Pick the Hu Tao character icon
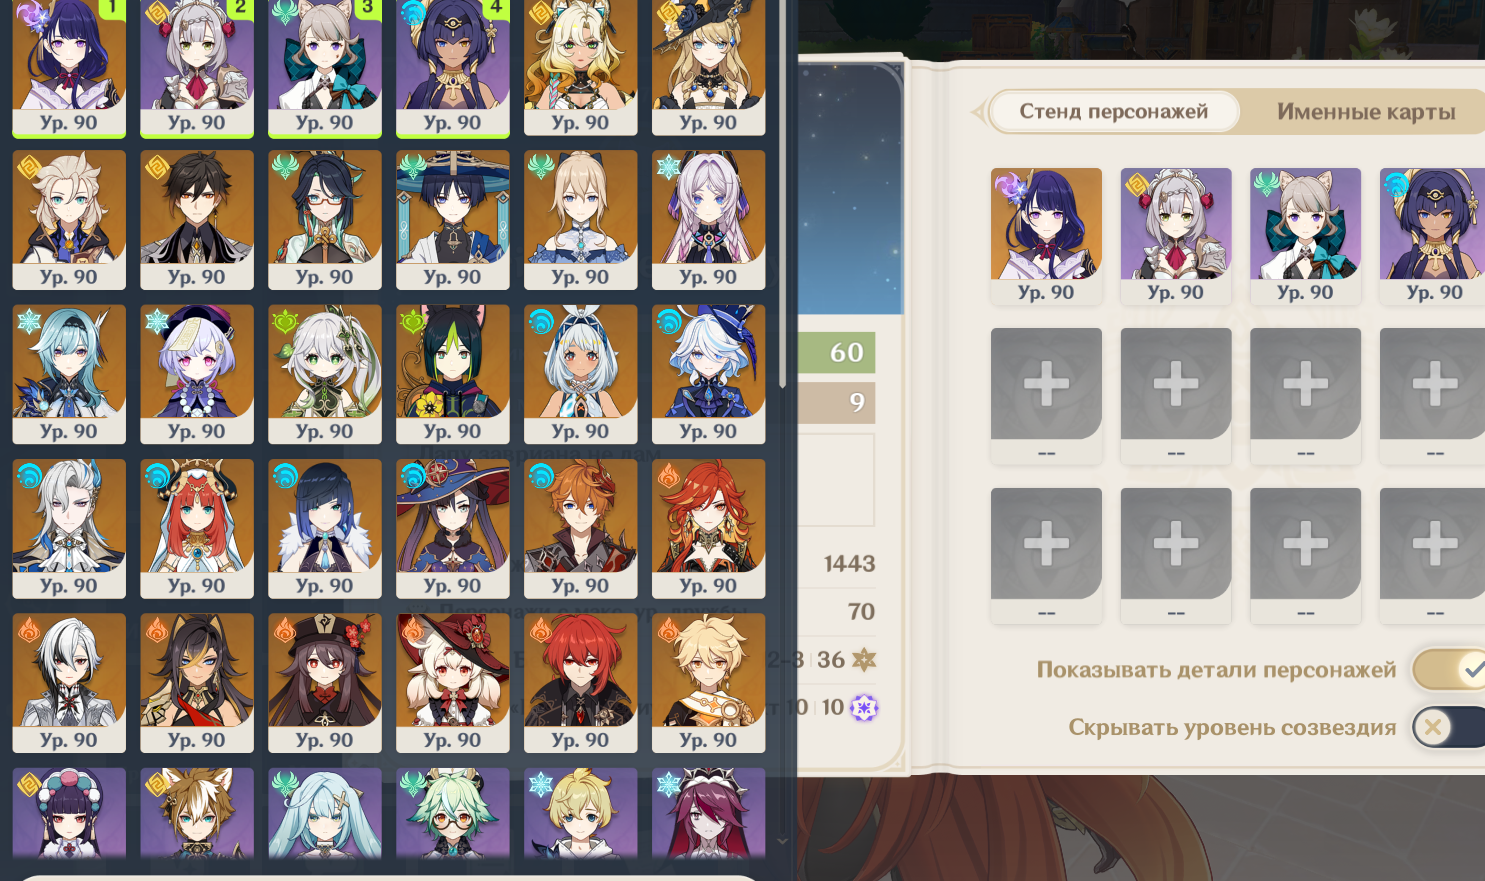This screenshot has width=1485, height=881. [325, 683]
